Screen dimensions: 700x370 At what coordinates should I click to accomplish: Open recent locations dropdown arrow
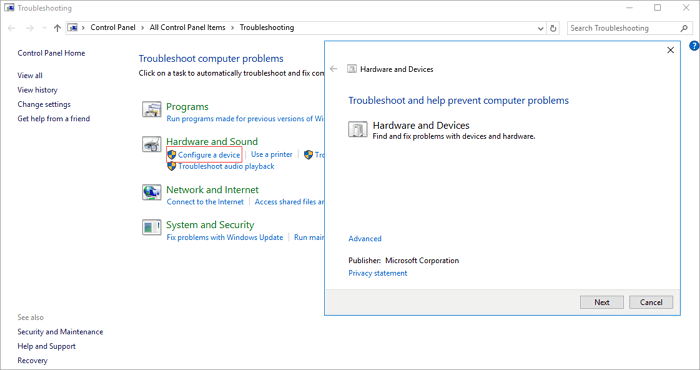click(44, 28)
